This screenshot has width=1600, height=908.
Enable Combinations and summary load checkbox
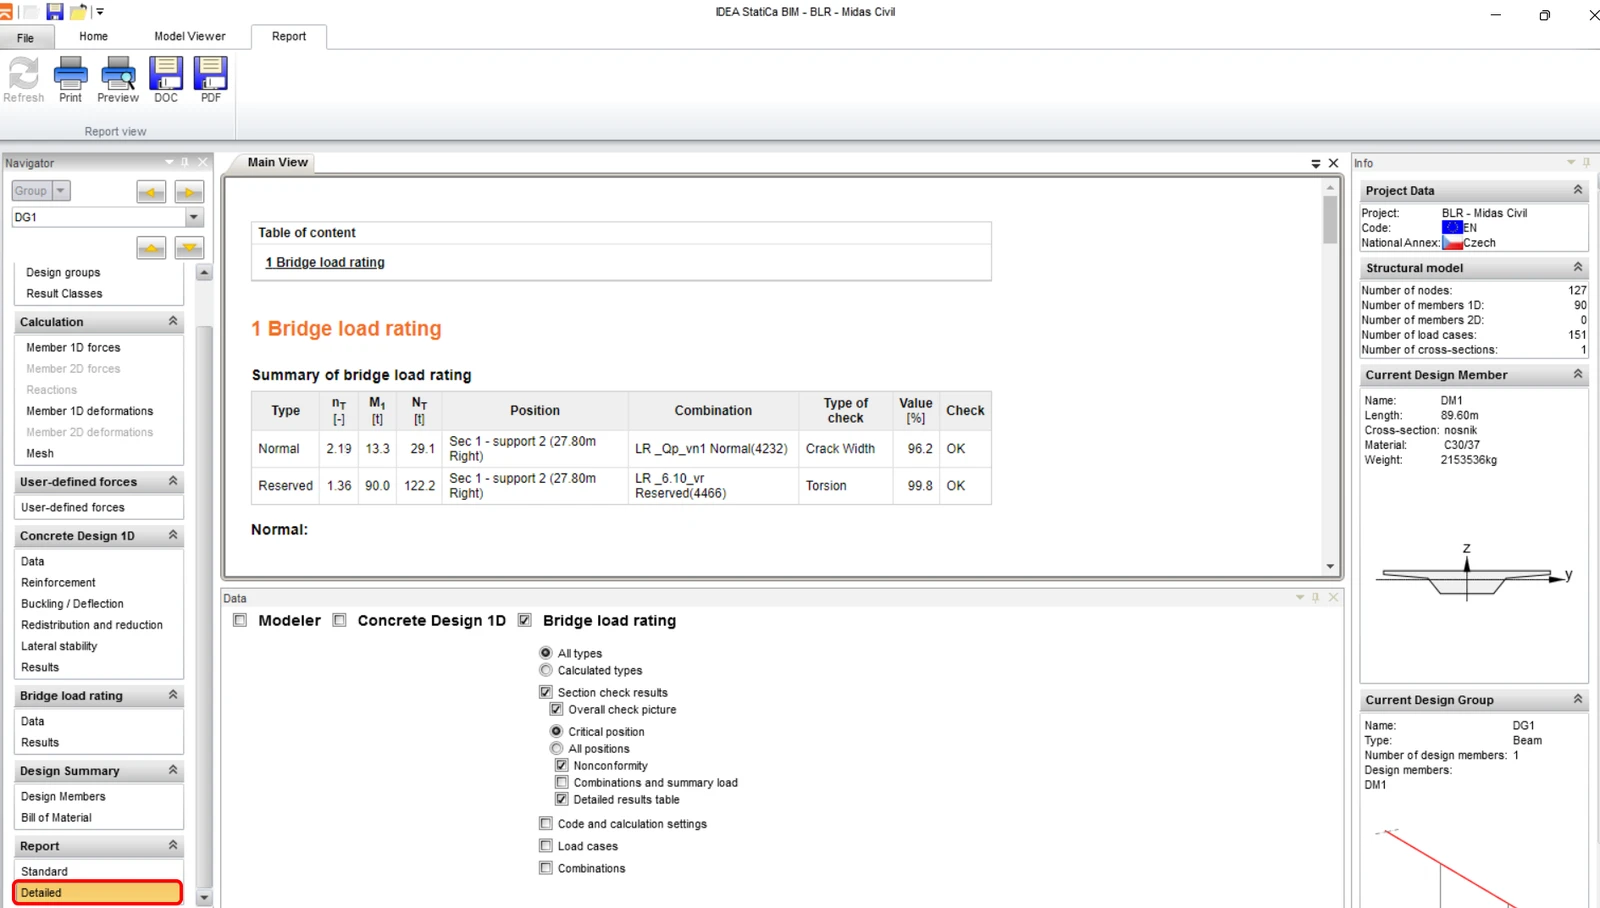tap(562, 782)
